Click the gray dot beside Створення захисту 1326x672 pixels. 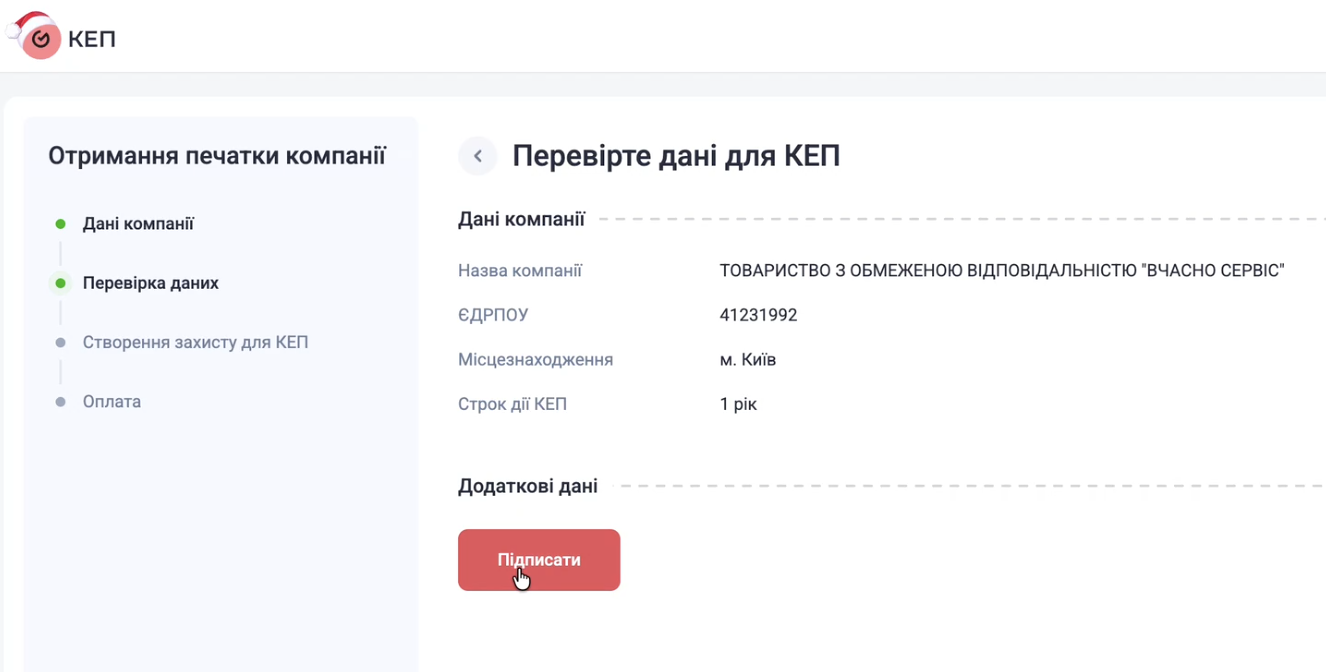pyautogui.click(x=60, y=342)
